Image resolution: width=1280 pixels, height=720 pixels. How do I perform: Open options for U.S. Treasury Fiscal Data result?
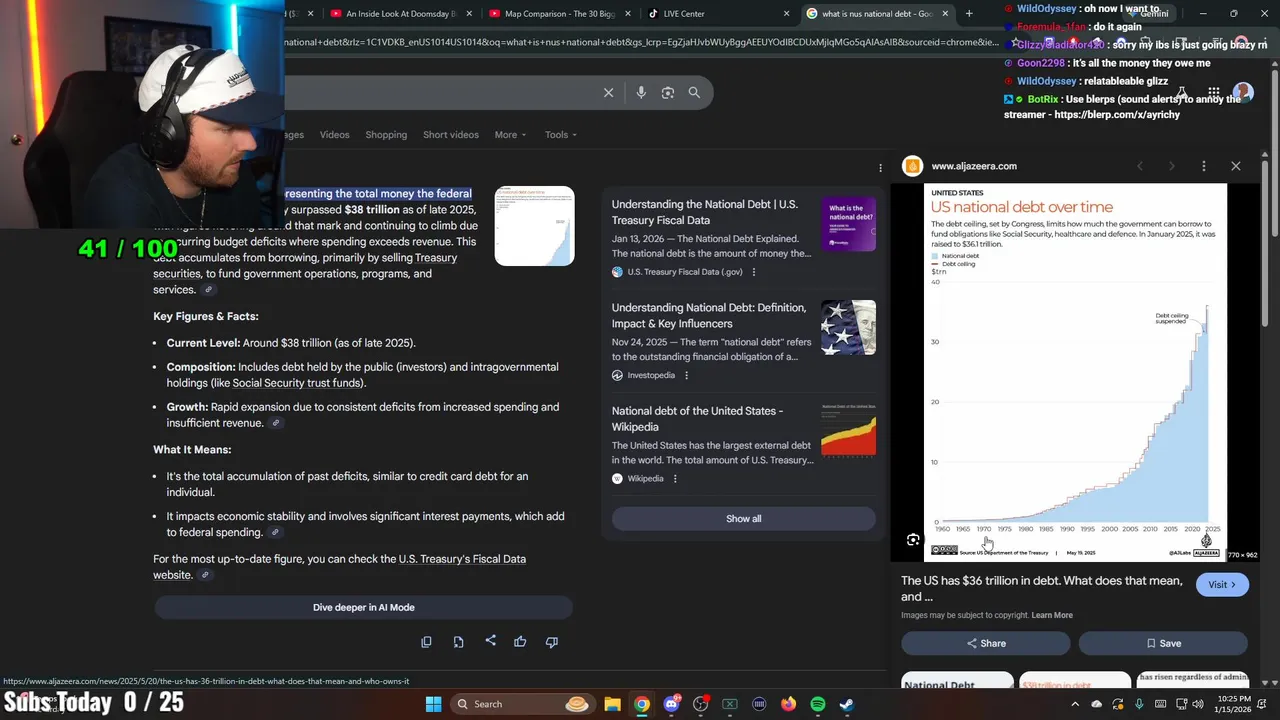754,272
